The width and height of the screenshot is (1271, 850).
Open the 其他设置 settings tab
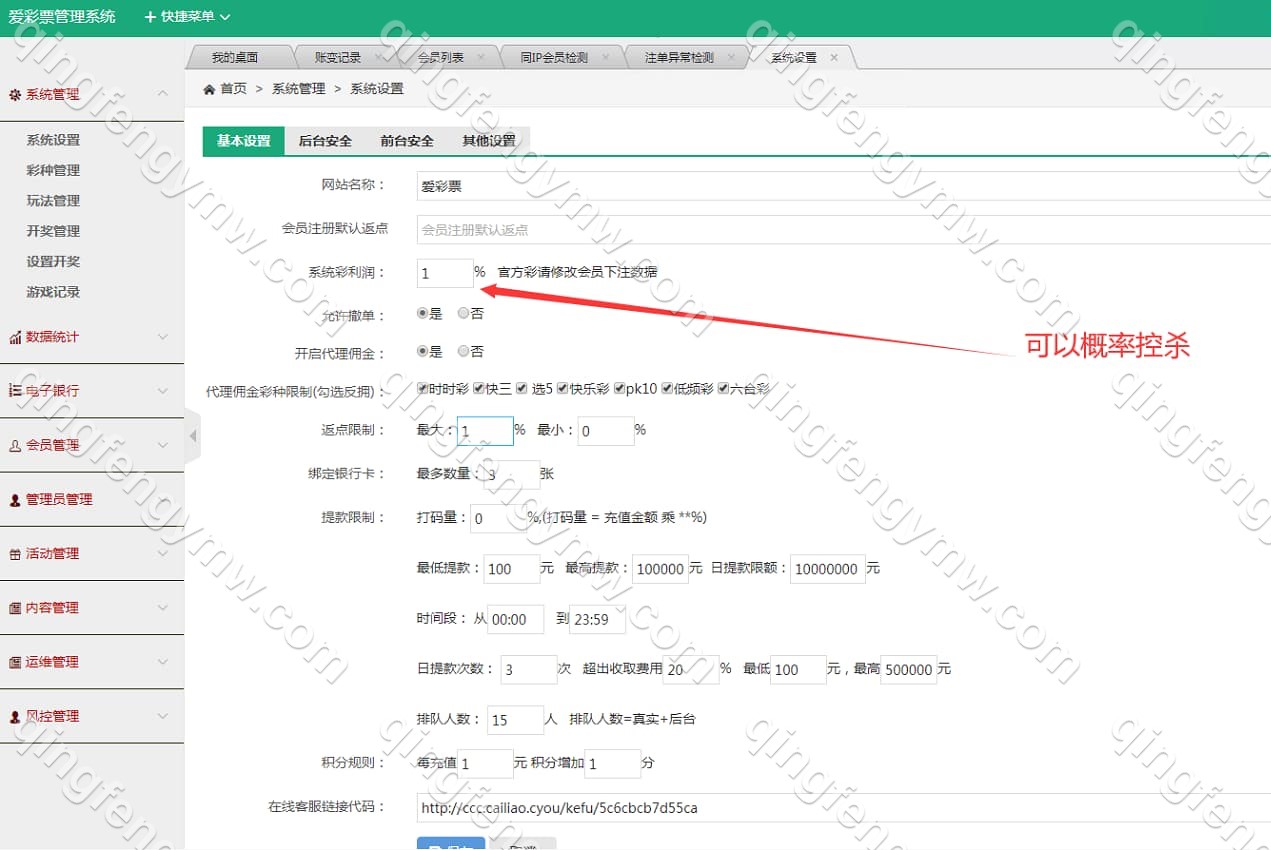489,141
